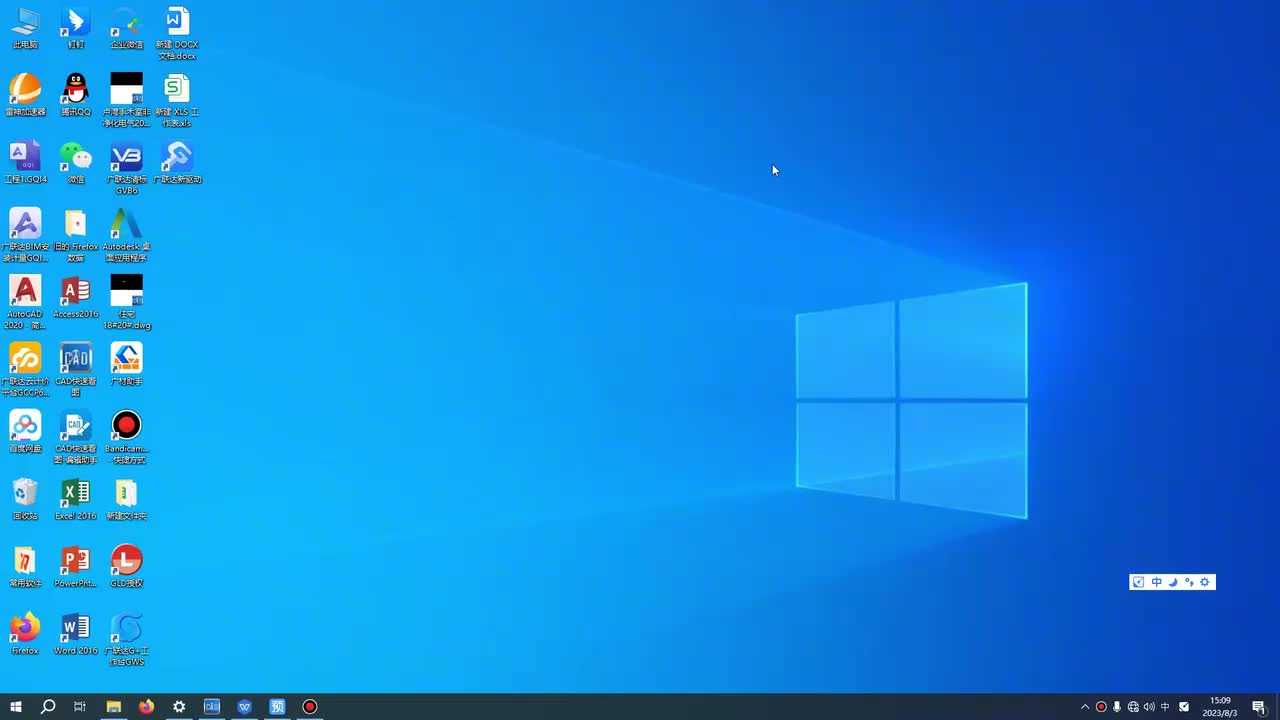Select the 广联达新驱动 shortcut

point(177,162)
